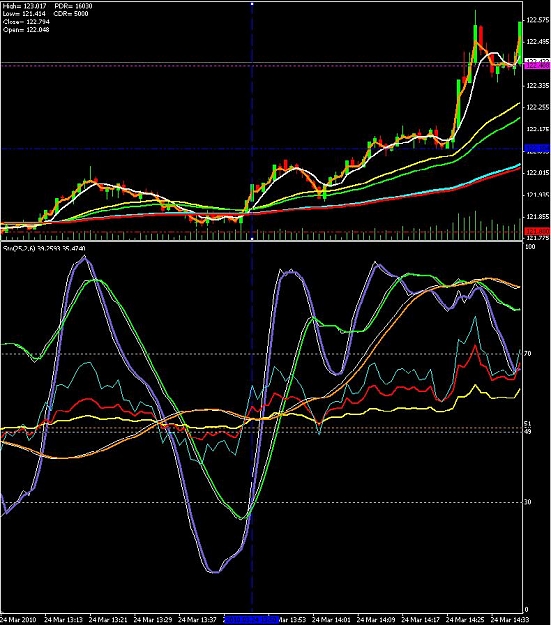Click the "24 Mar 14:17" time label
This screenshot has height=625, width=551.
(x=421, y=620)
